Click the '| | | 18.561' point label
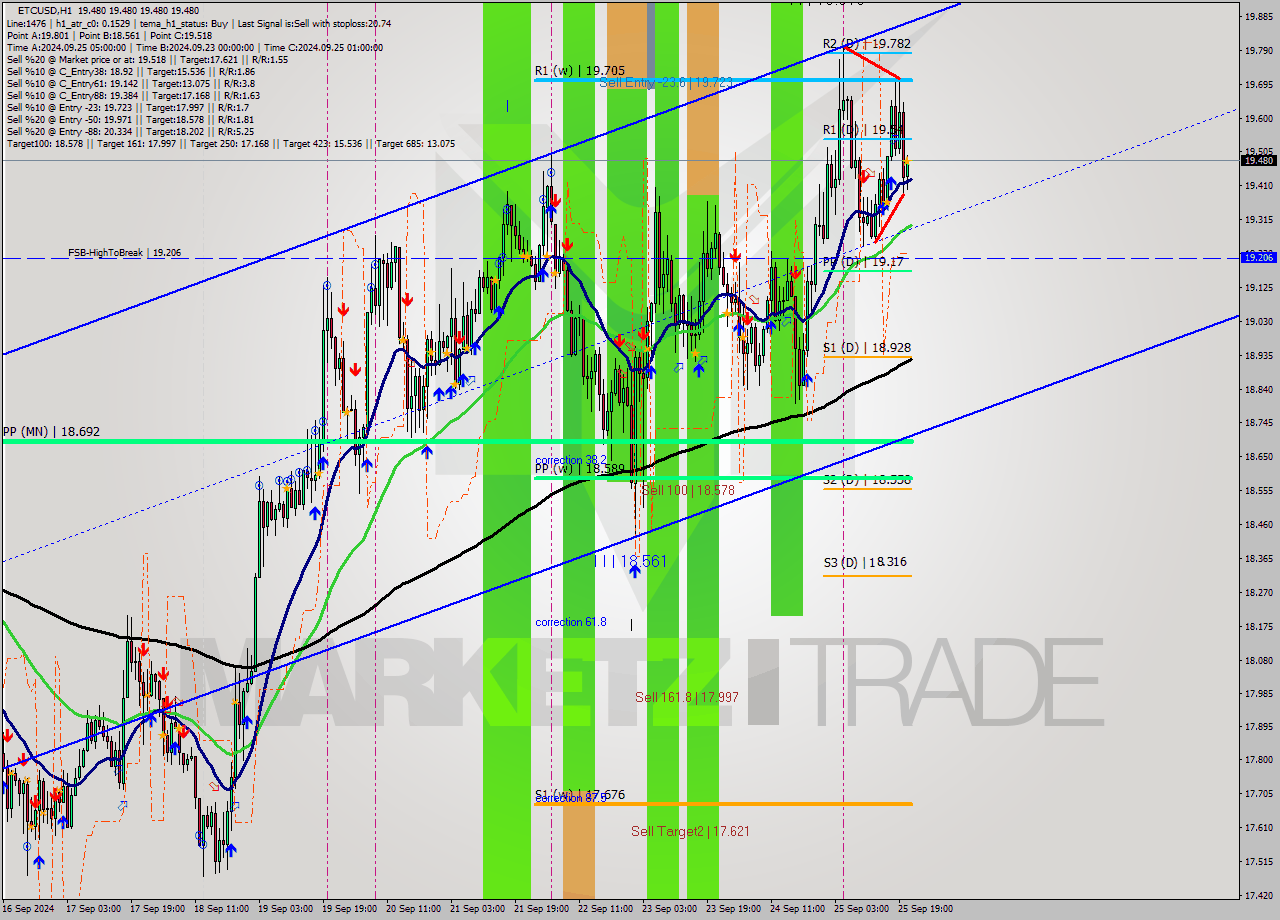Image resolution: width=1280 pixels, height=920 pixels. [630, 562]
